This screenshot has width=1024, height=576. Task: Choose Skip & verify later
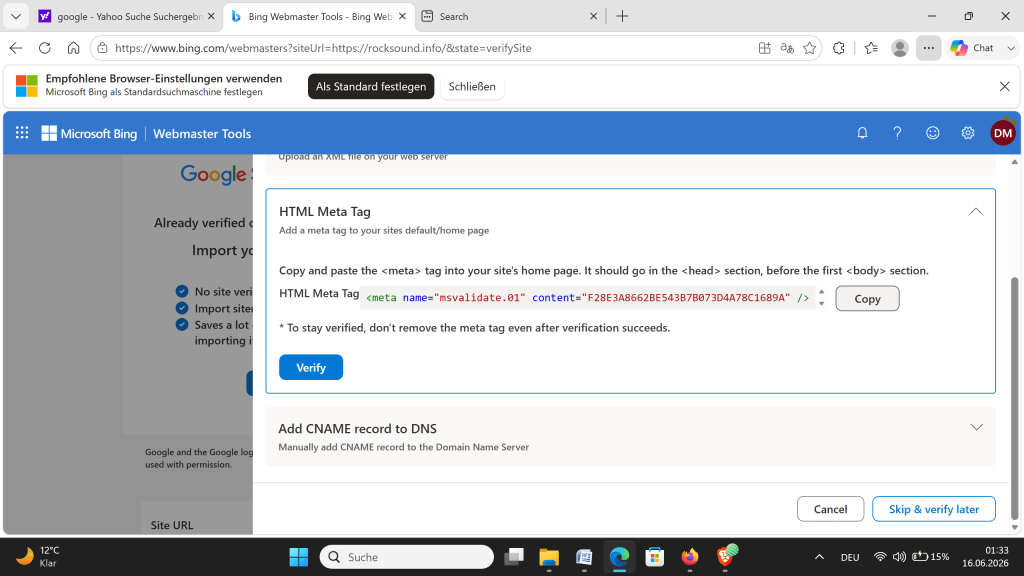coord(933,509)
